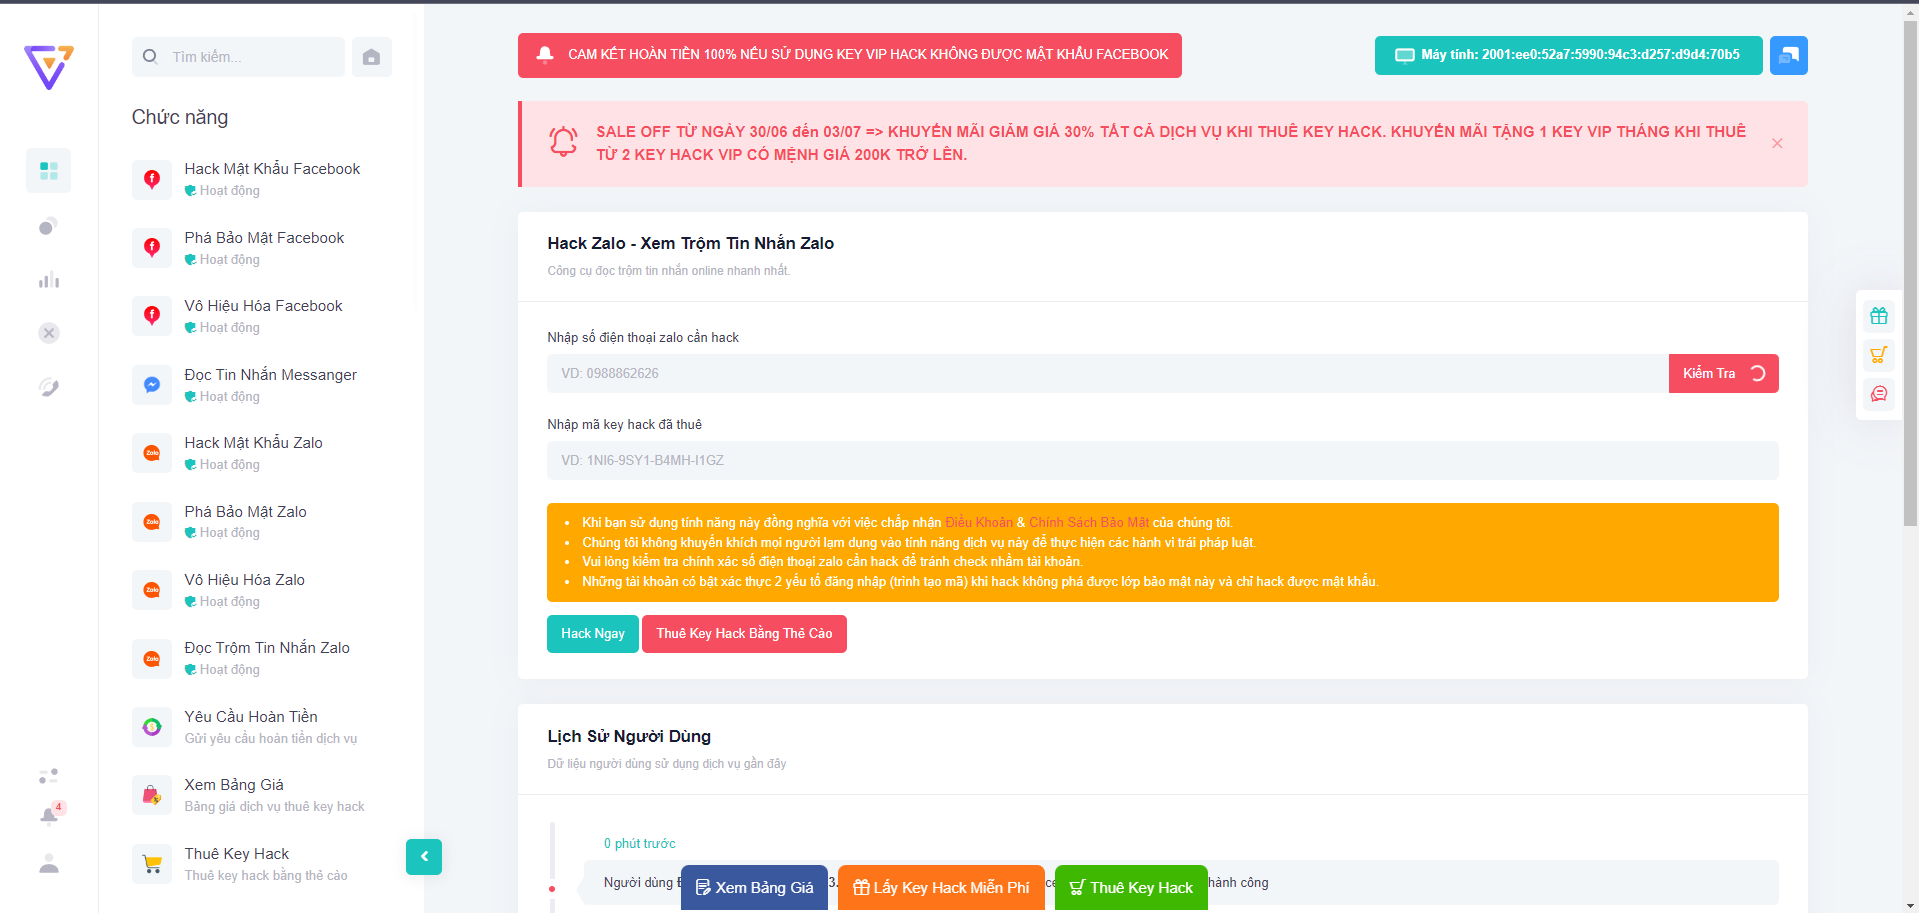This screenshot has height=913, width=1919.
Task: Open the Điều Khoản link
Action: (x=979, y=522)
